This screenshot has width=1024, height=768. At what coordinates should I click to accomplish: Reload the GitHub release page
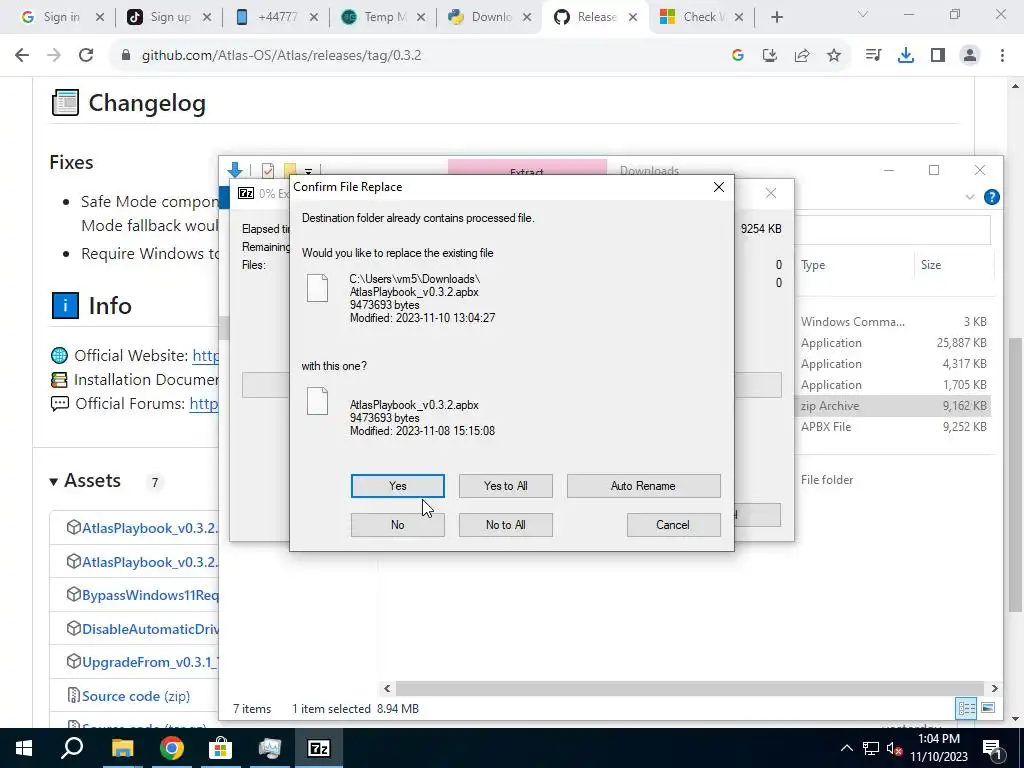(86, 56)
